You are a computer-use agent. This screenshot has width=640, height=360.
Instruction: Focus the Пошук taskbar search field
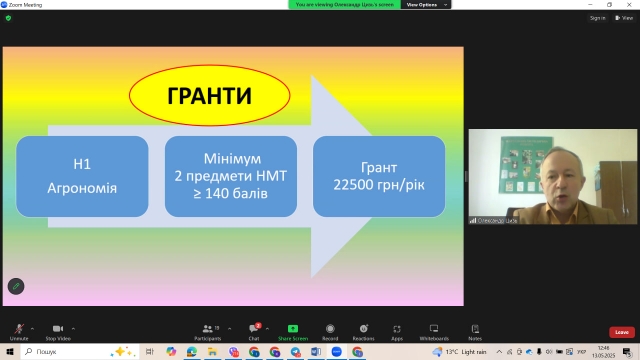[x=80, y=351]
